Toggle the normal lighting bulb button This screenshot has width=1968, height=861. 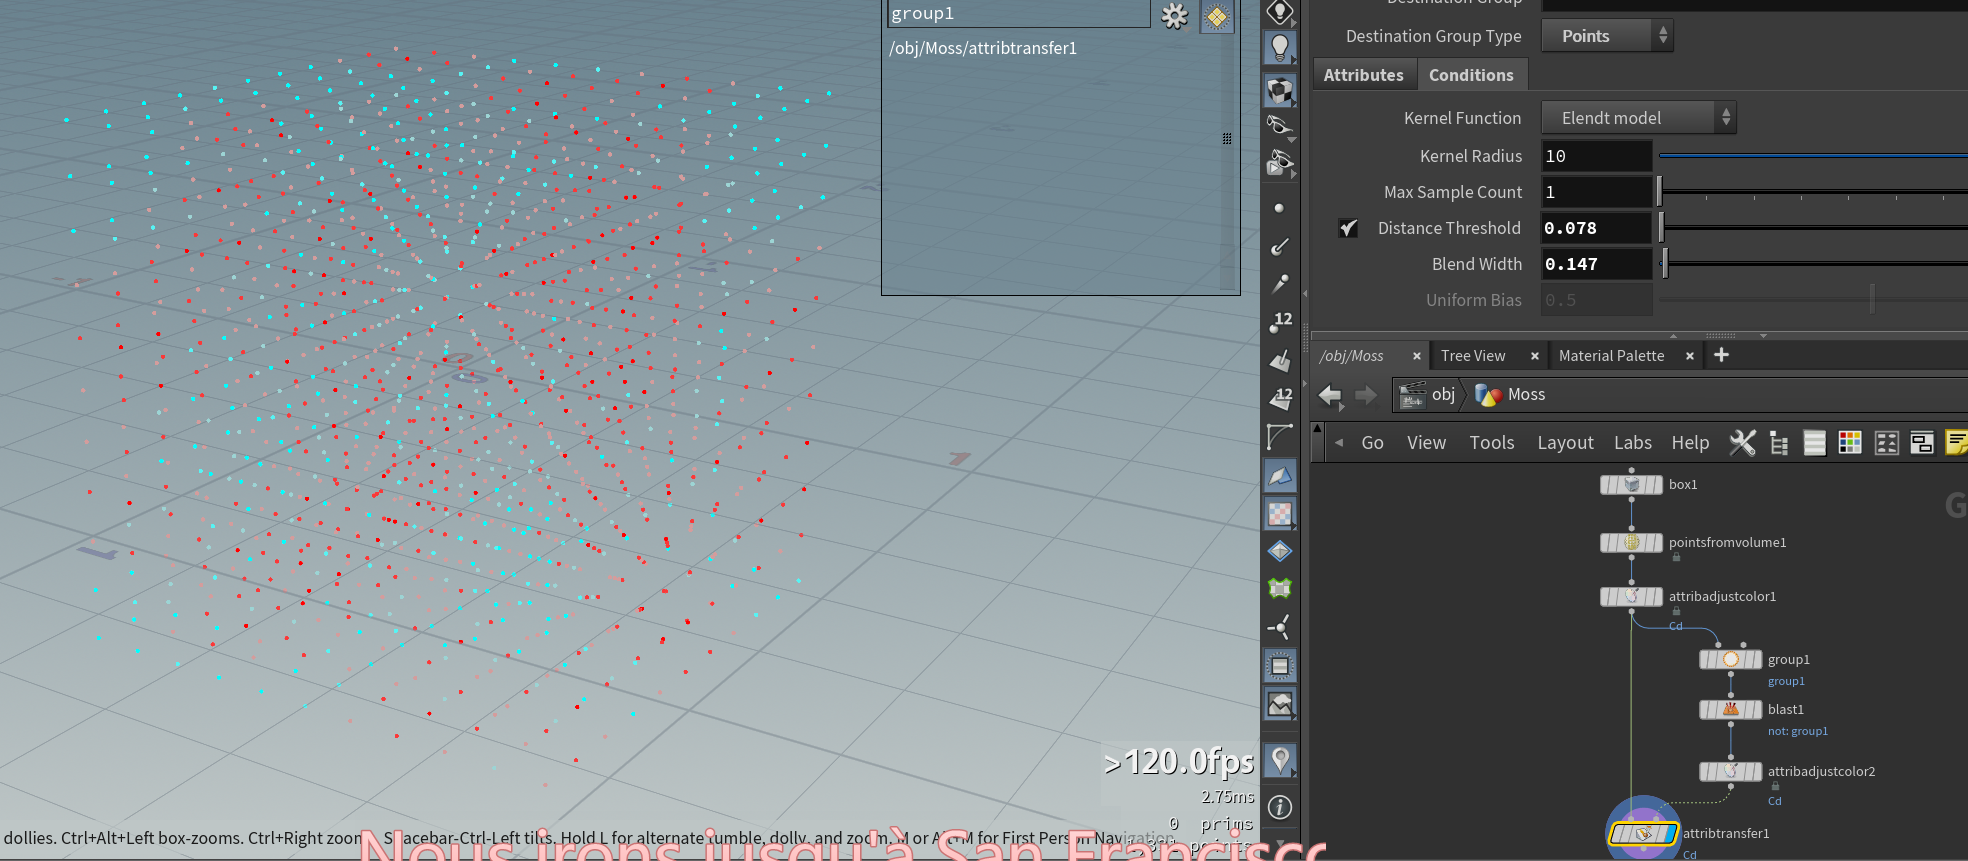point(1280,47)
